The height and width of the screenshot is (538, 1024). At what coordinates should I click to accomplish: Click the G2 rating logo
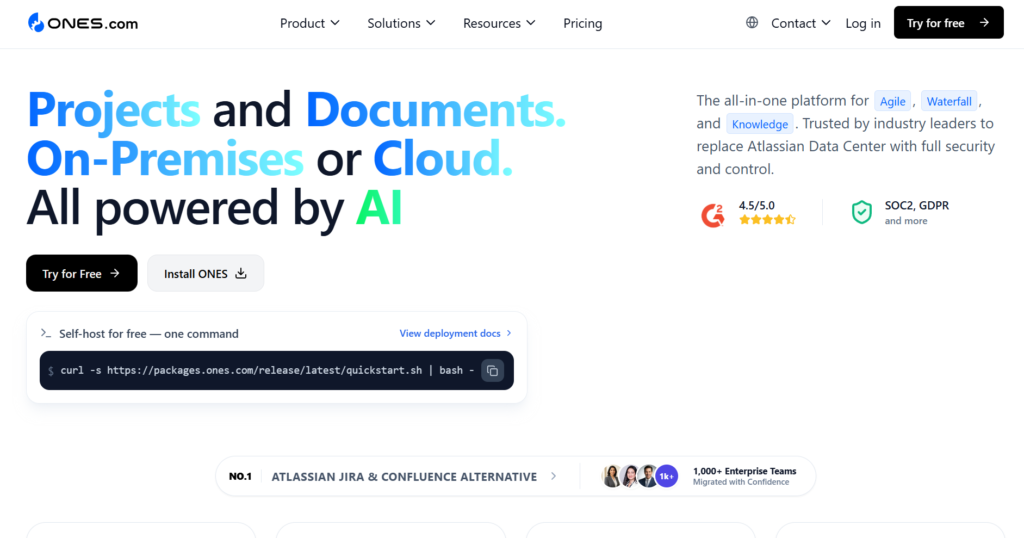pyautogui.click(x=713, y=215)
